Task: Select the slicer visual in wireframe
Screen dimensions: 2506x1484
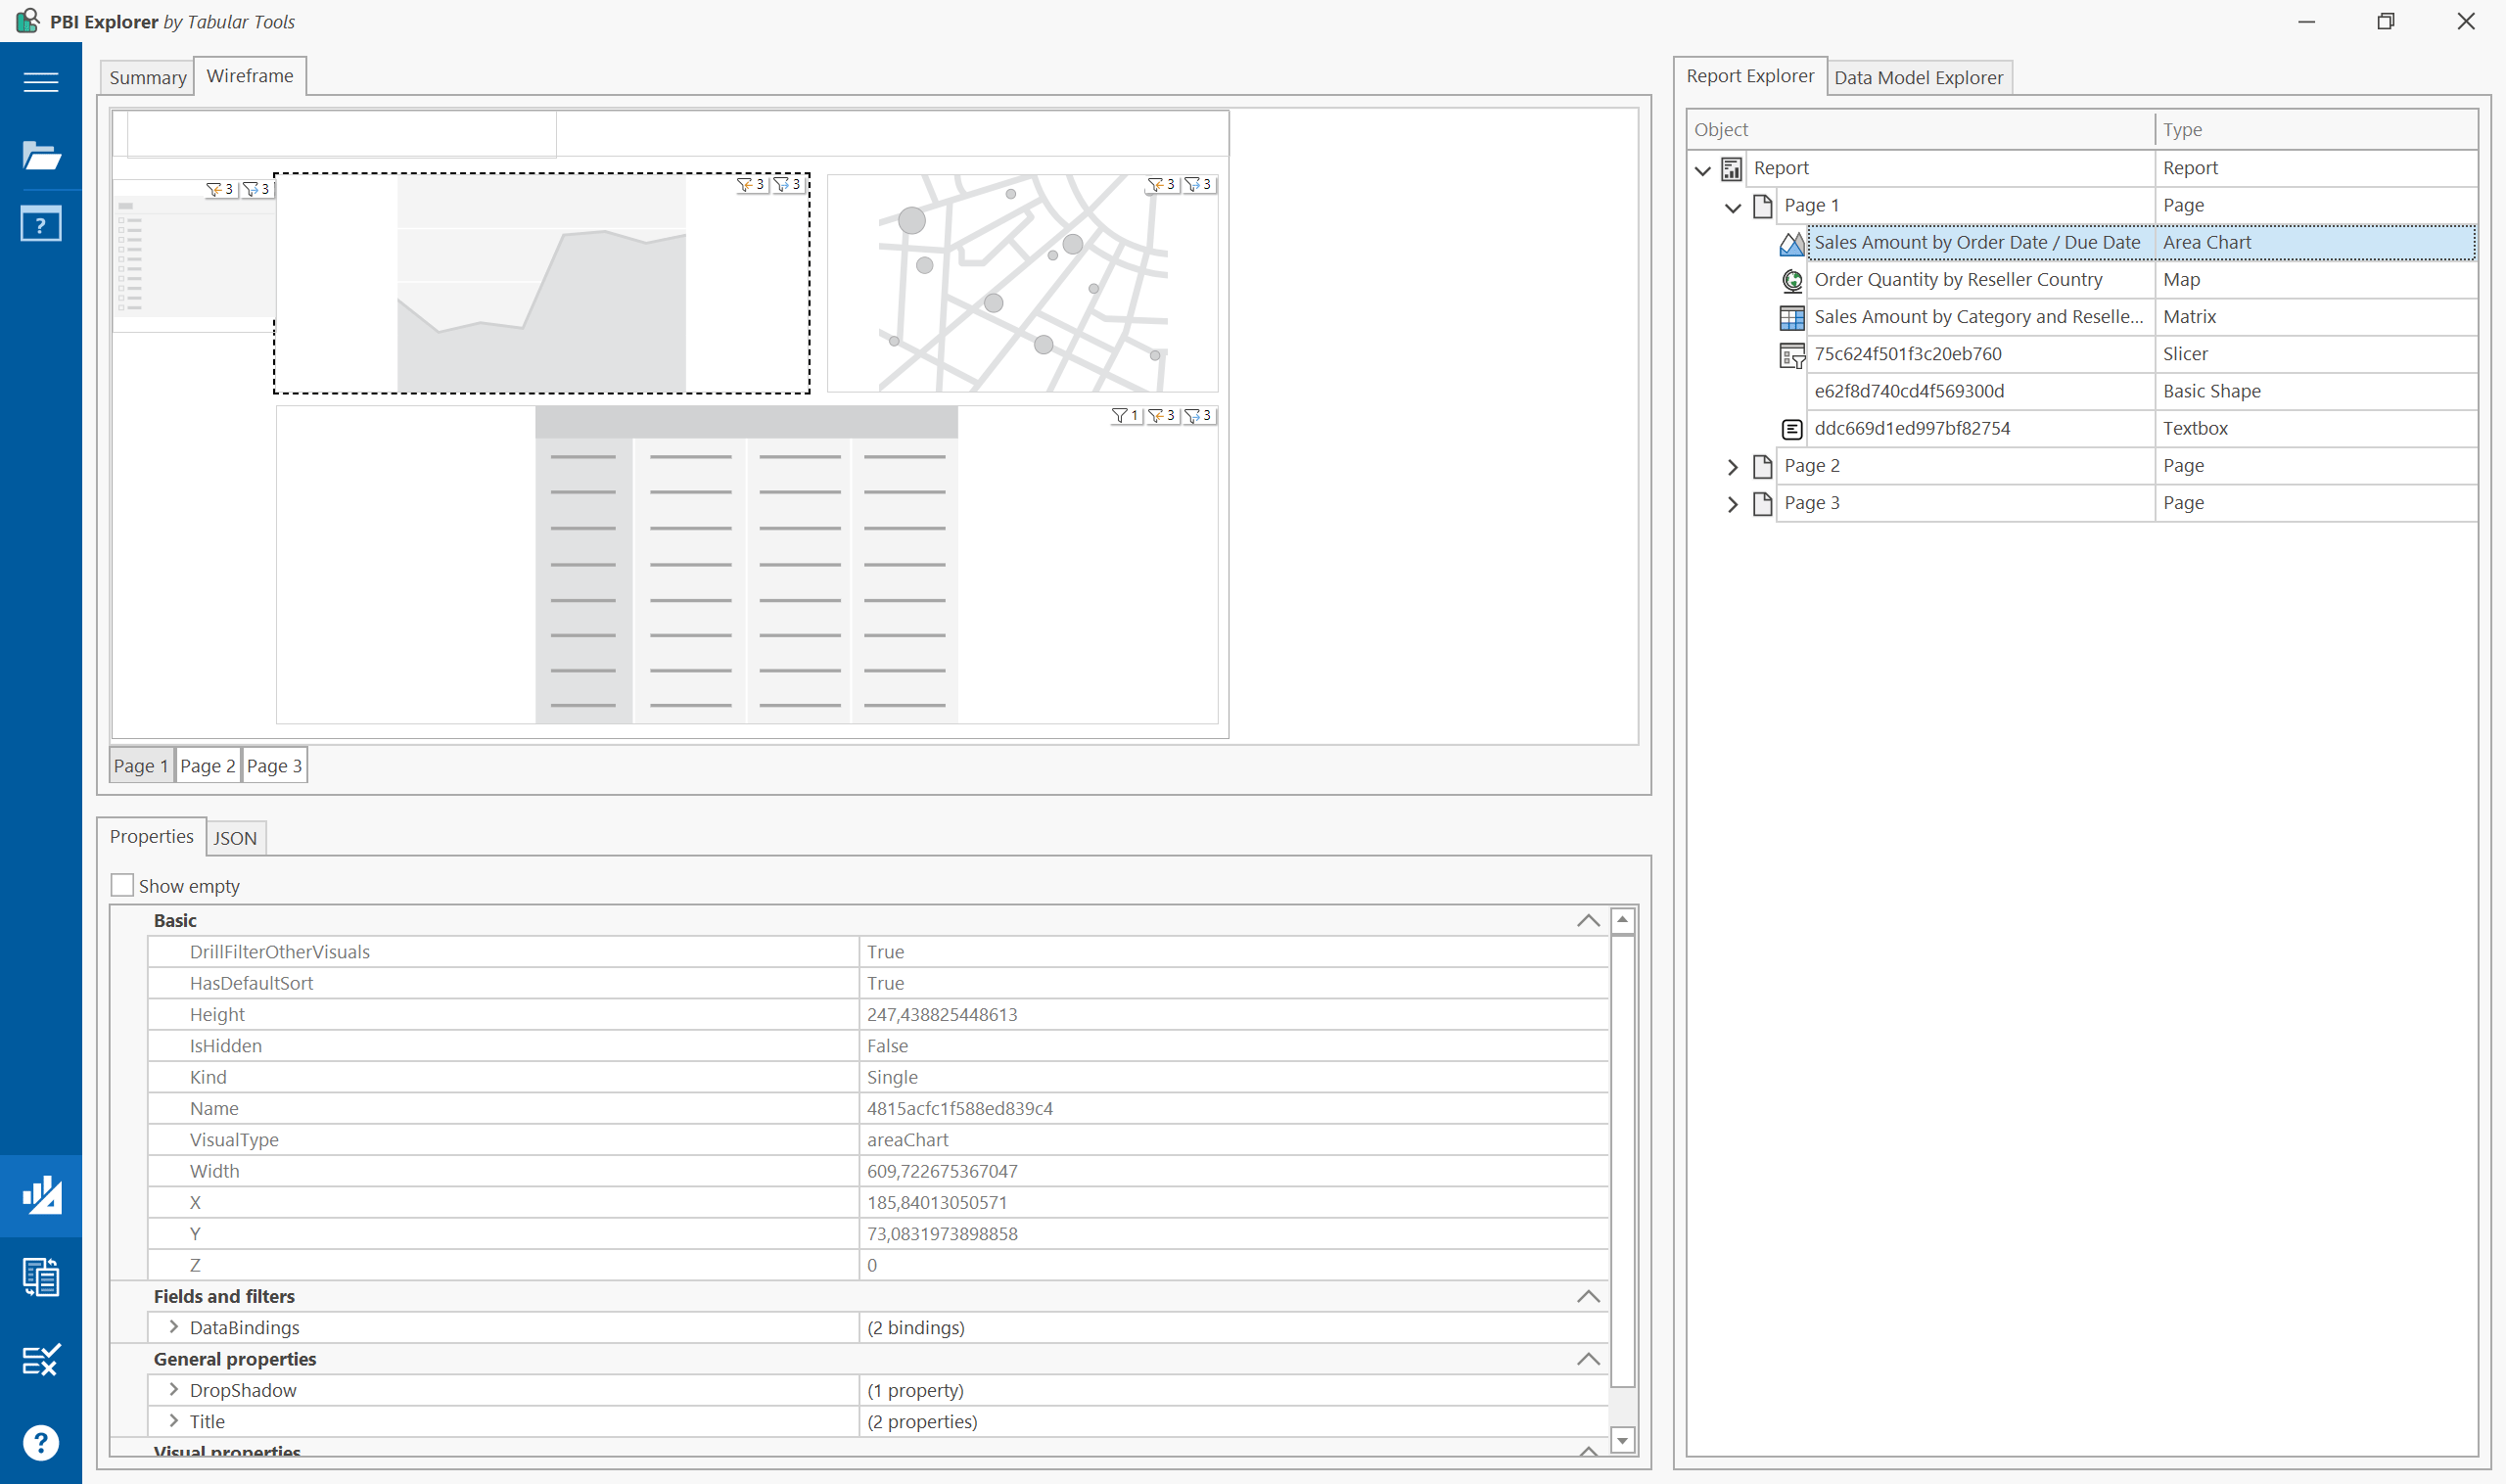Action: [193, 255]
